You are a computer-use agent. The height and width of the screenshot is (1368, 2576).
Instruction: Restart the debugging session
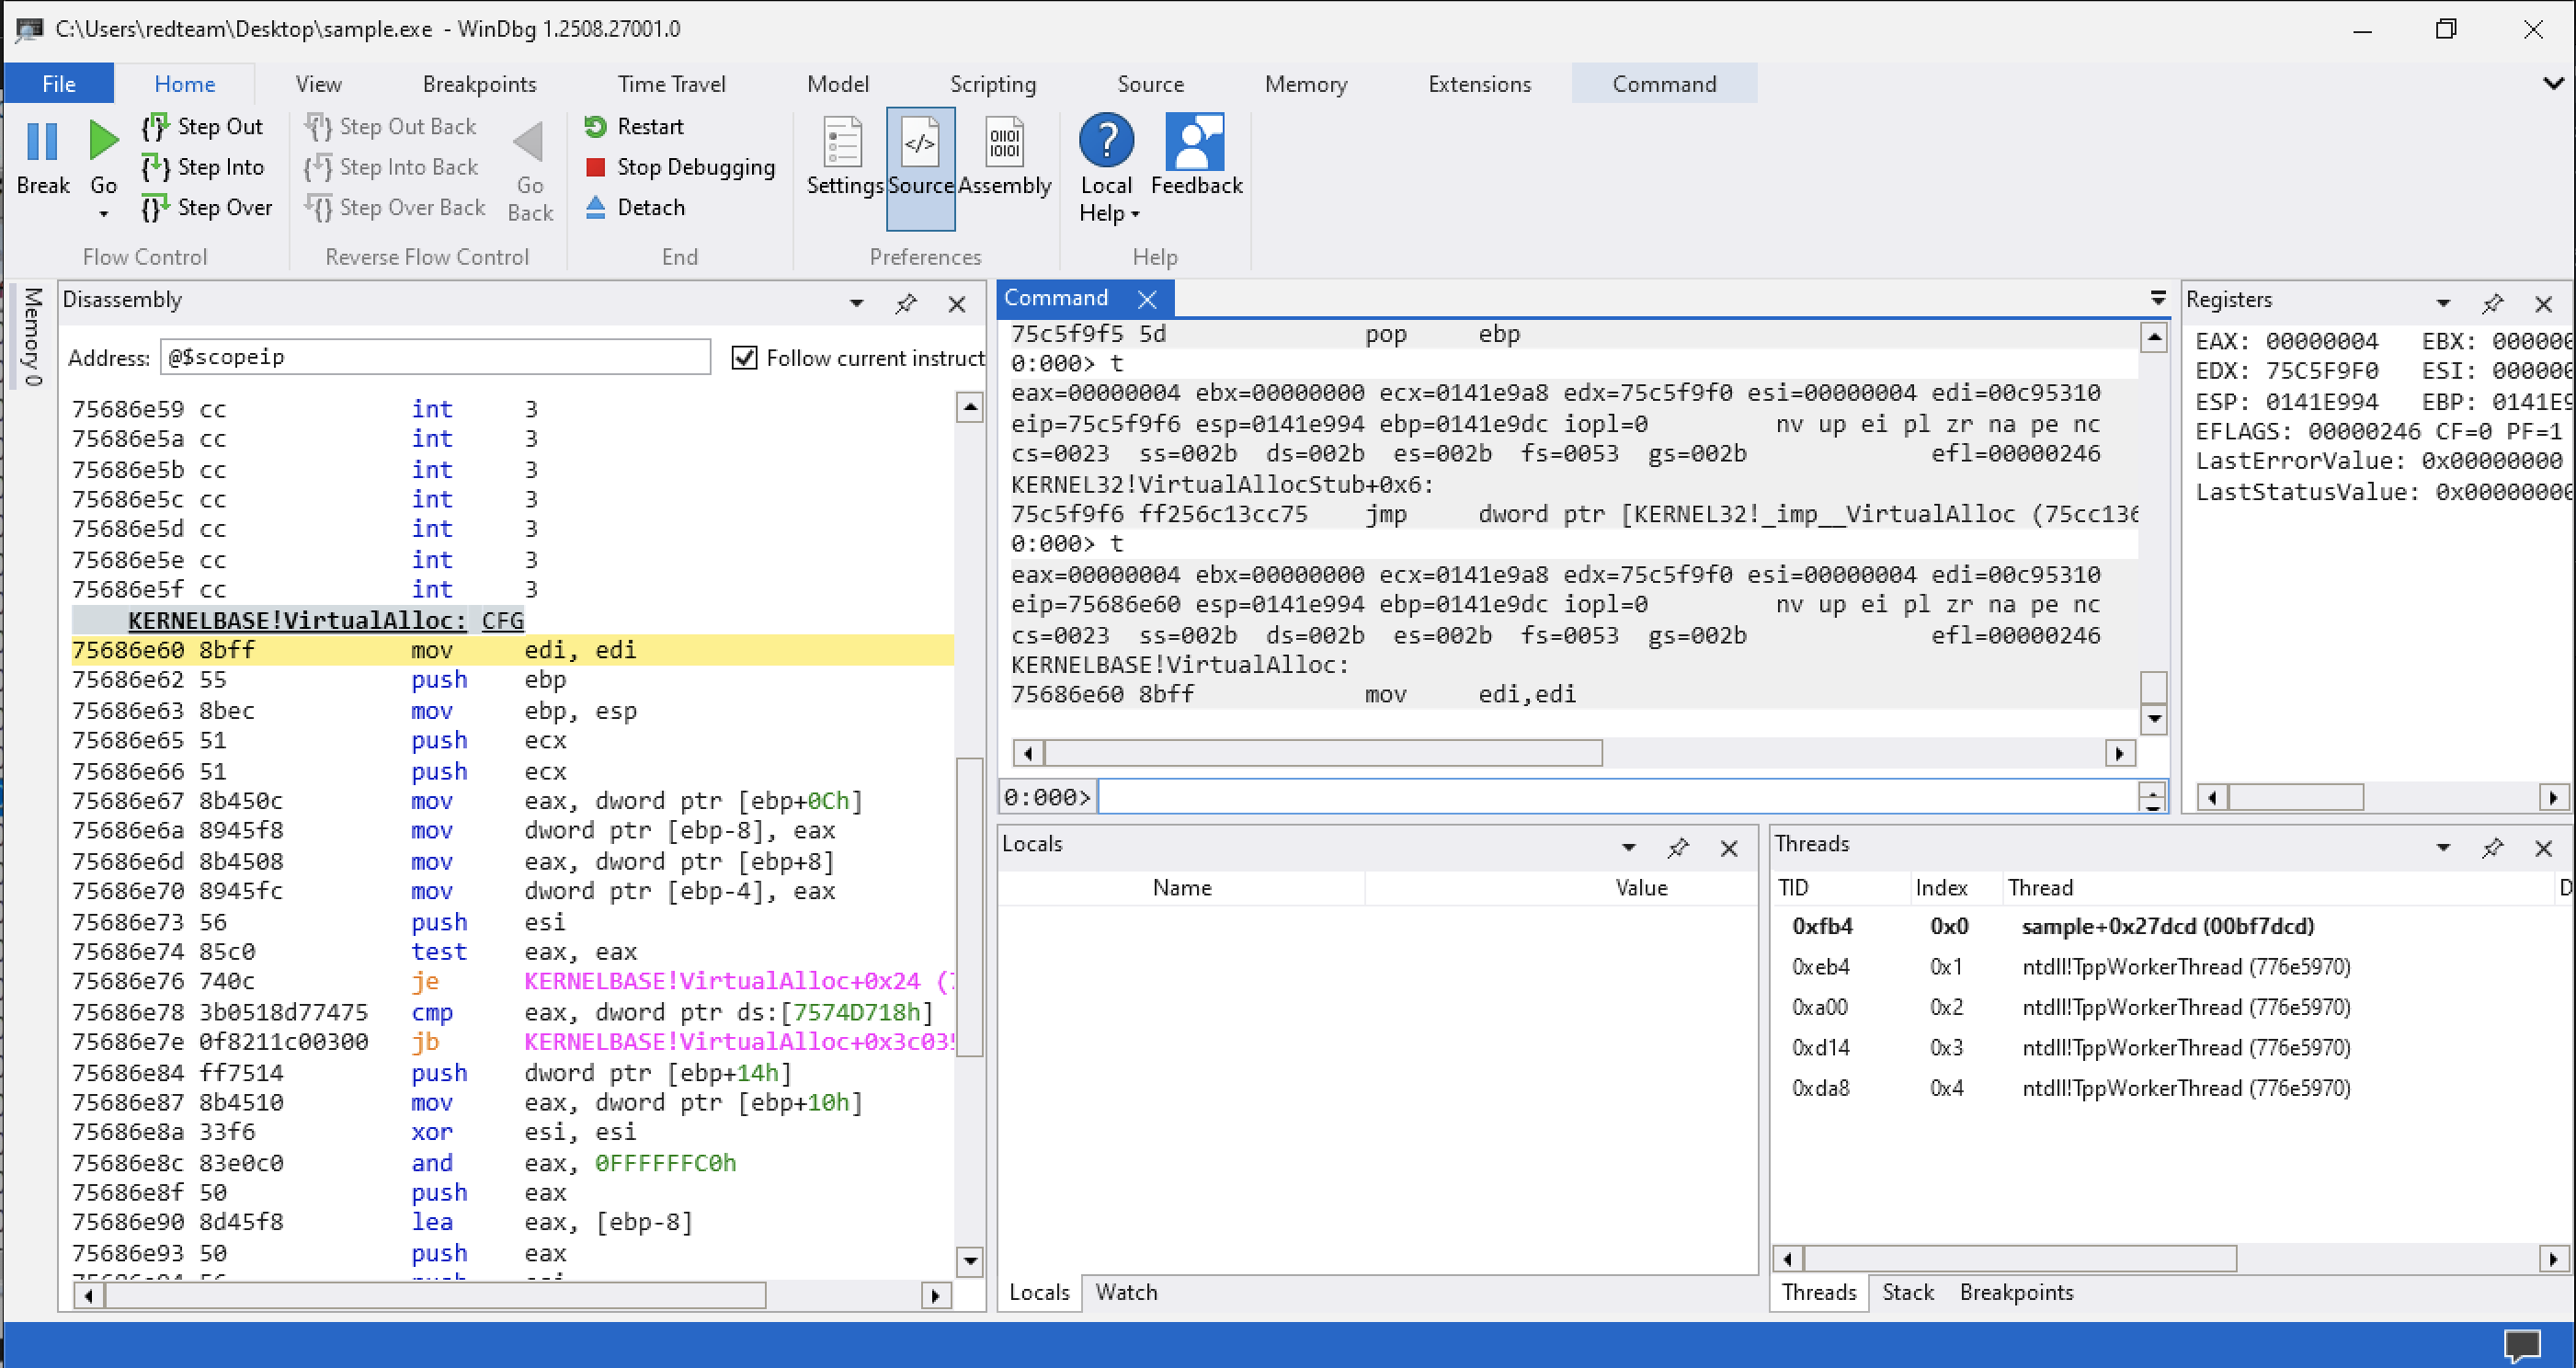point(635,126)
